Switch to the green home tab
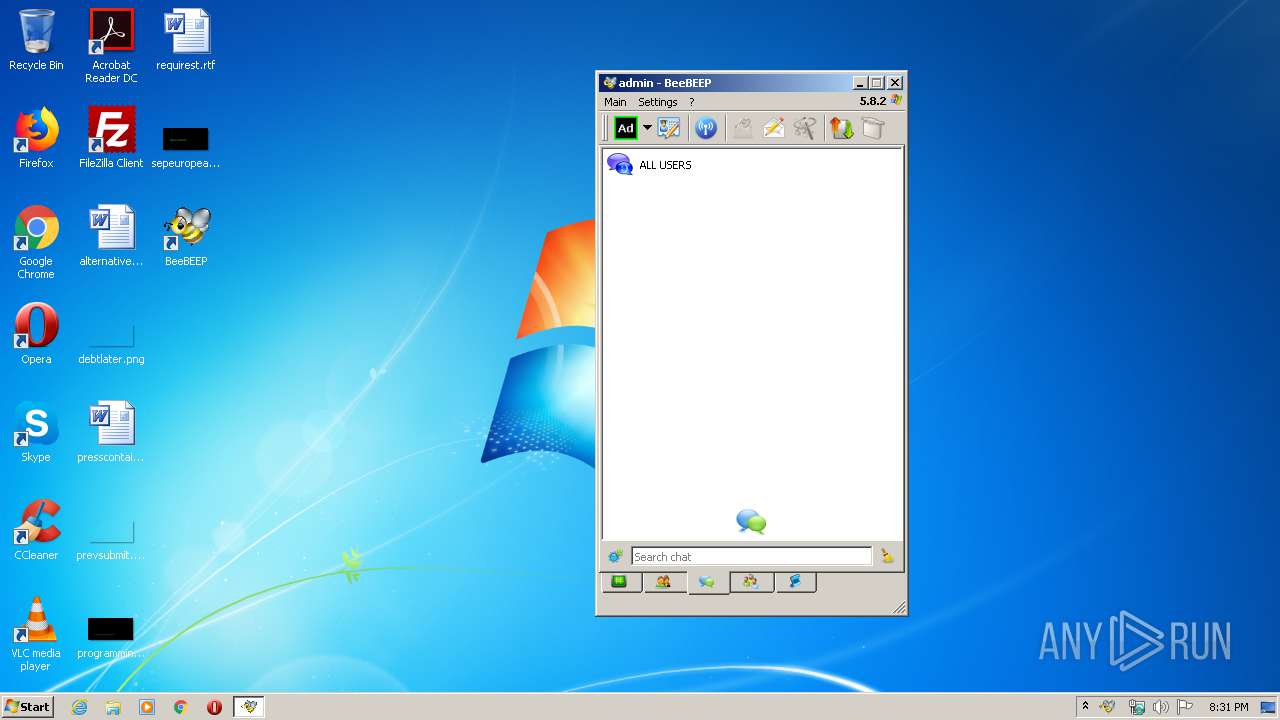1280x720 pixels. click(620, 581)
